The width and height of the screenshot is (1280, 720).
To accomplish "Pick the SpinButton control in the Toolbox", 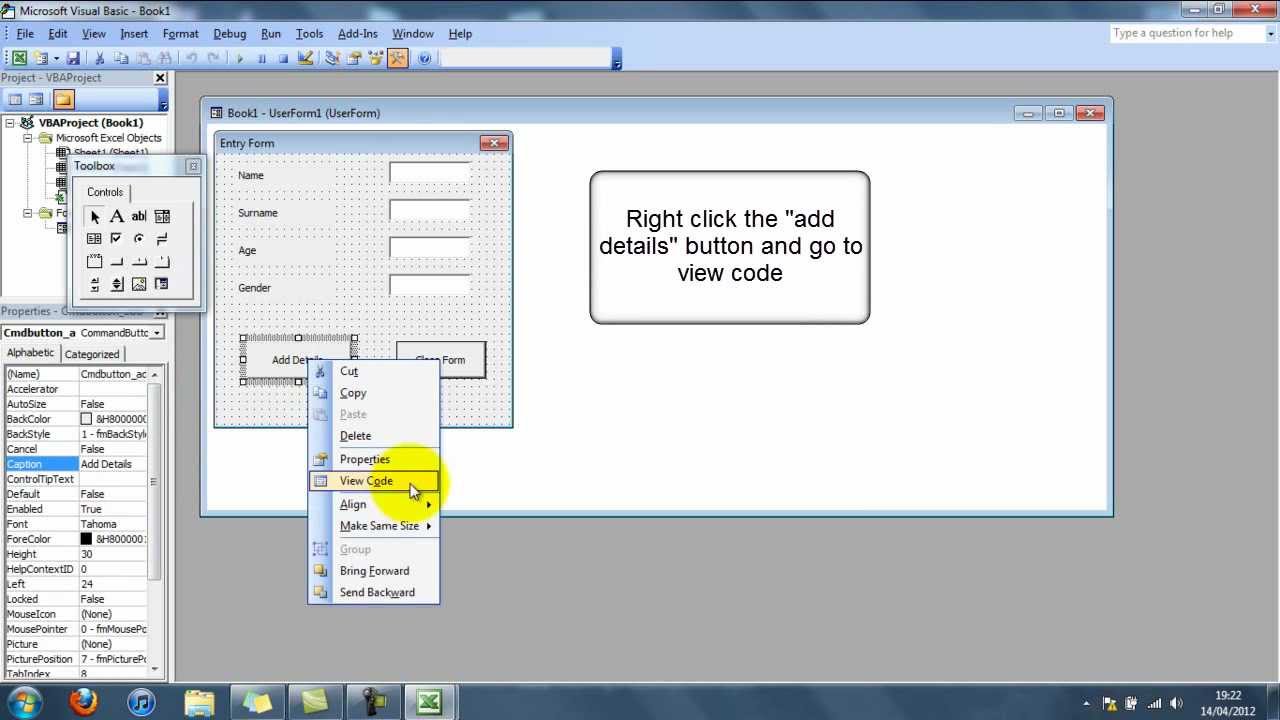I will click(x=117, y=284).
